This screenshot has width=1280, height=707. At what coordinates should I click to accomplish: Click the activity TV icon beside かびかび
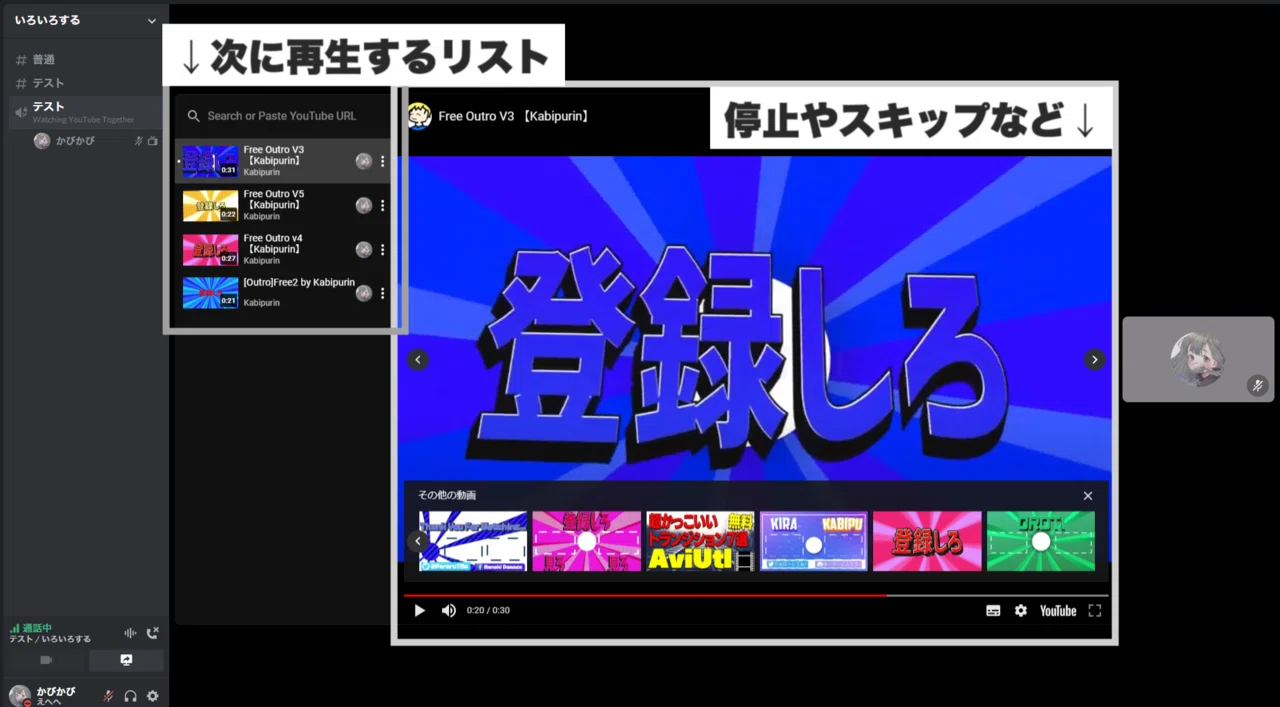point(153,141)
